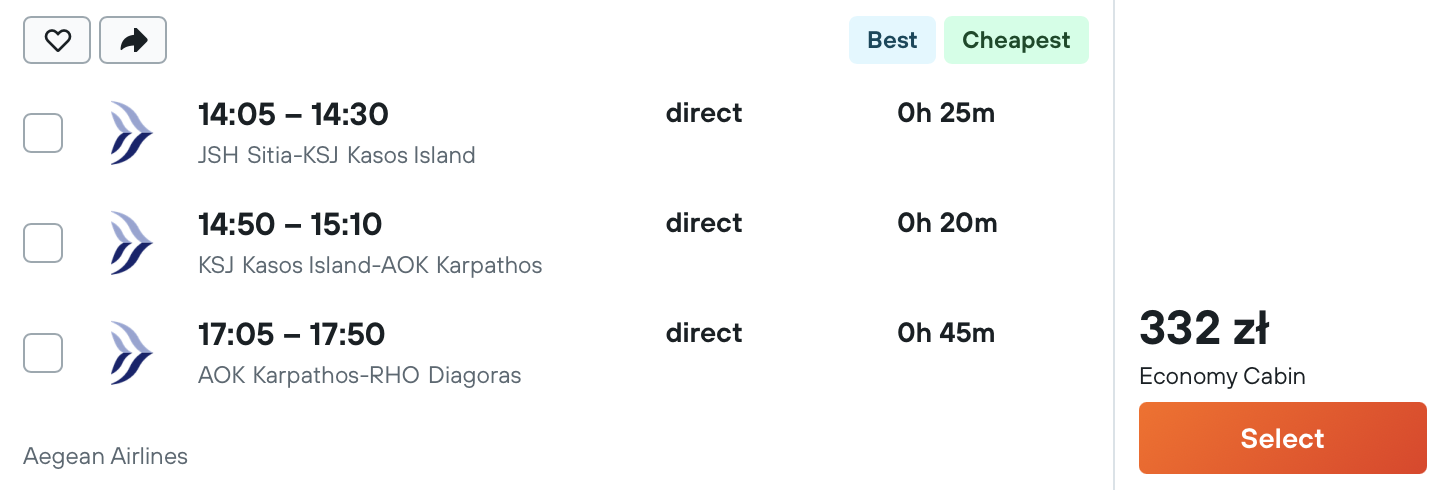
Task: Check the box for the 14:05 – 14:30 flight
Action: (43, 133)
